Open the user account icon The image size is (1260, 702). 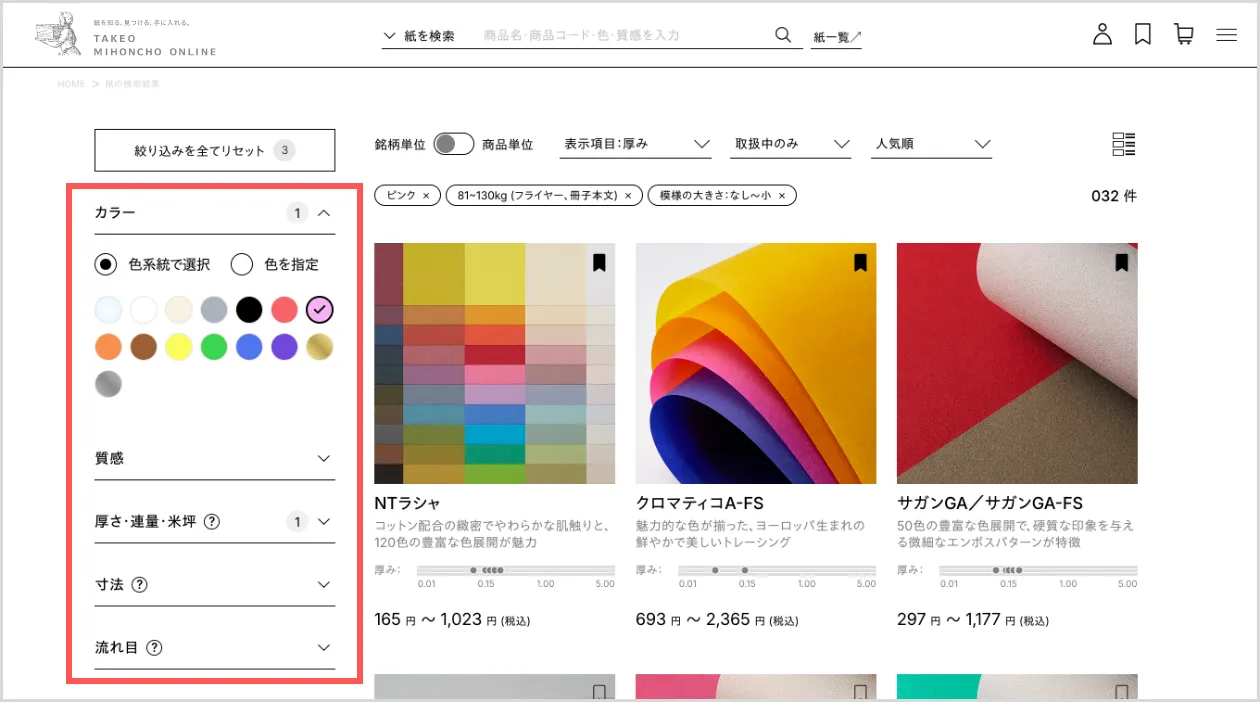click(x=1102, y=35)
